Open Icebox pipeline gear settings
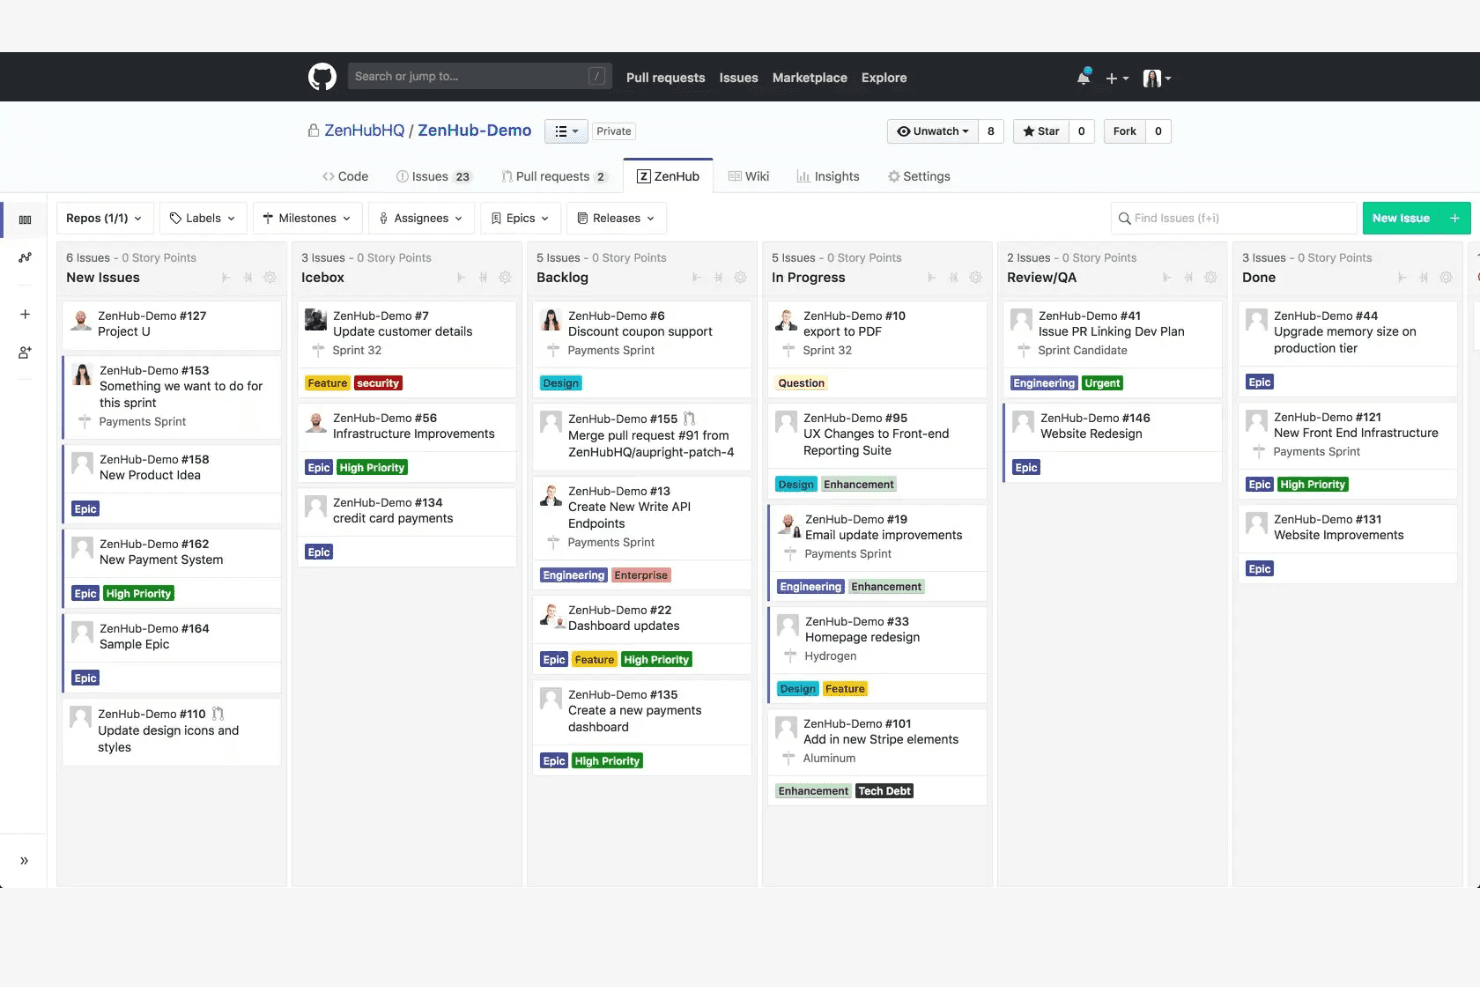The height and width of the screenshot is (987, 1480). pos(505,278)
